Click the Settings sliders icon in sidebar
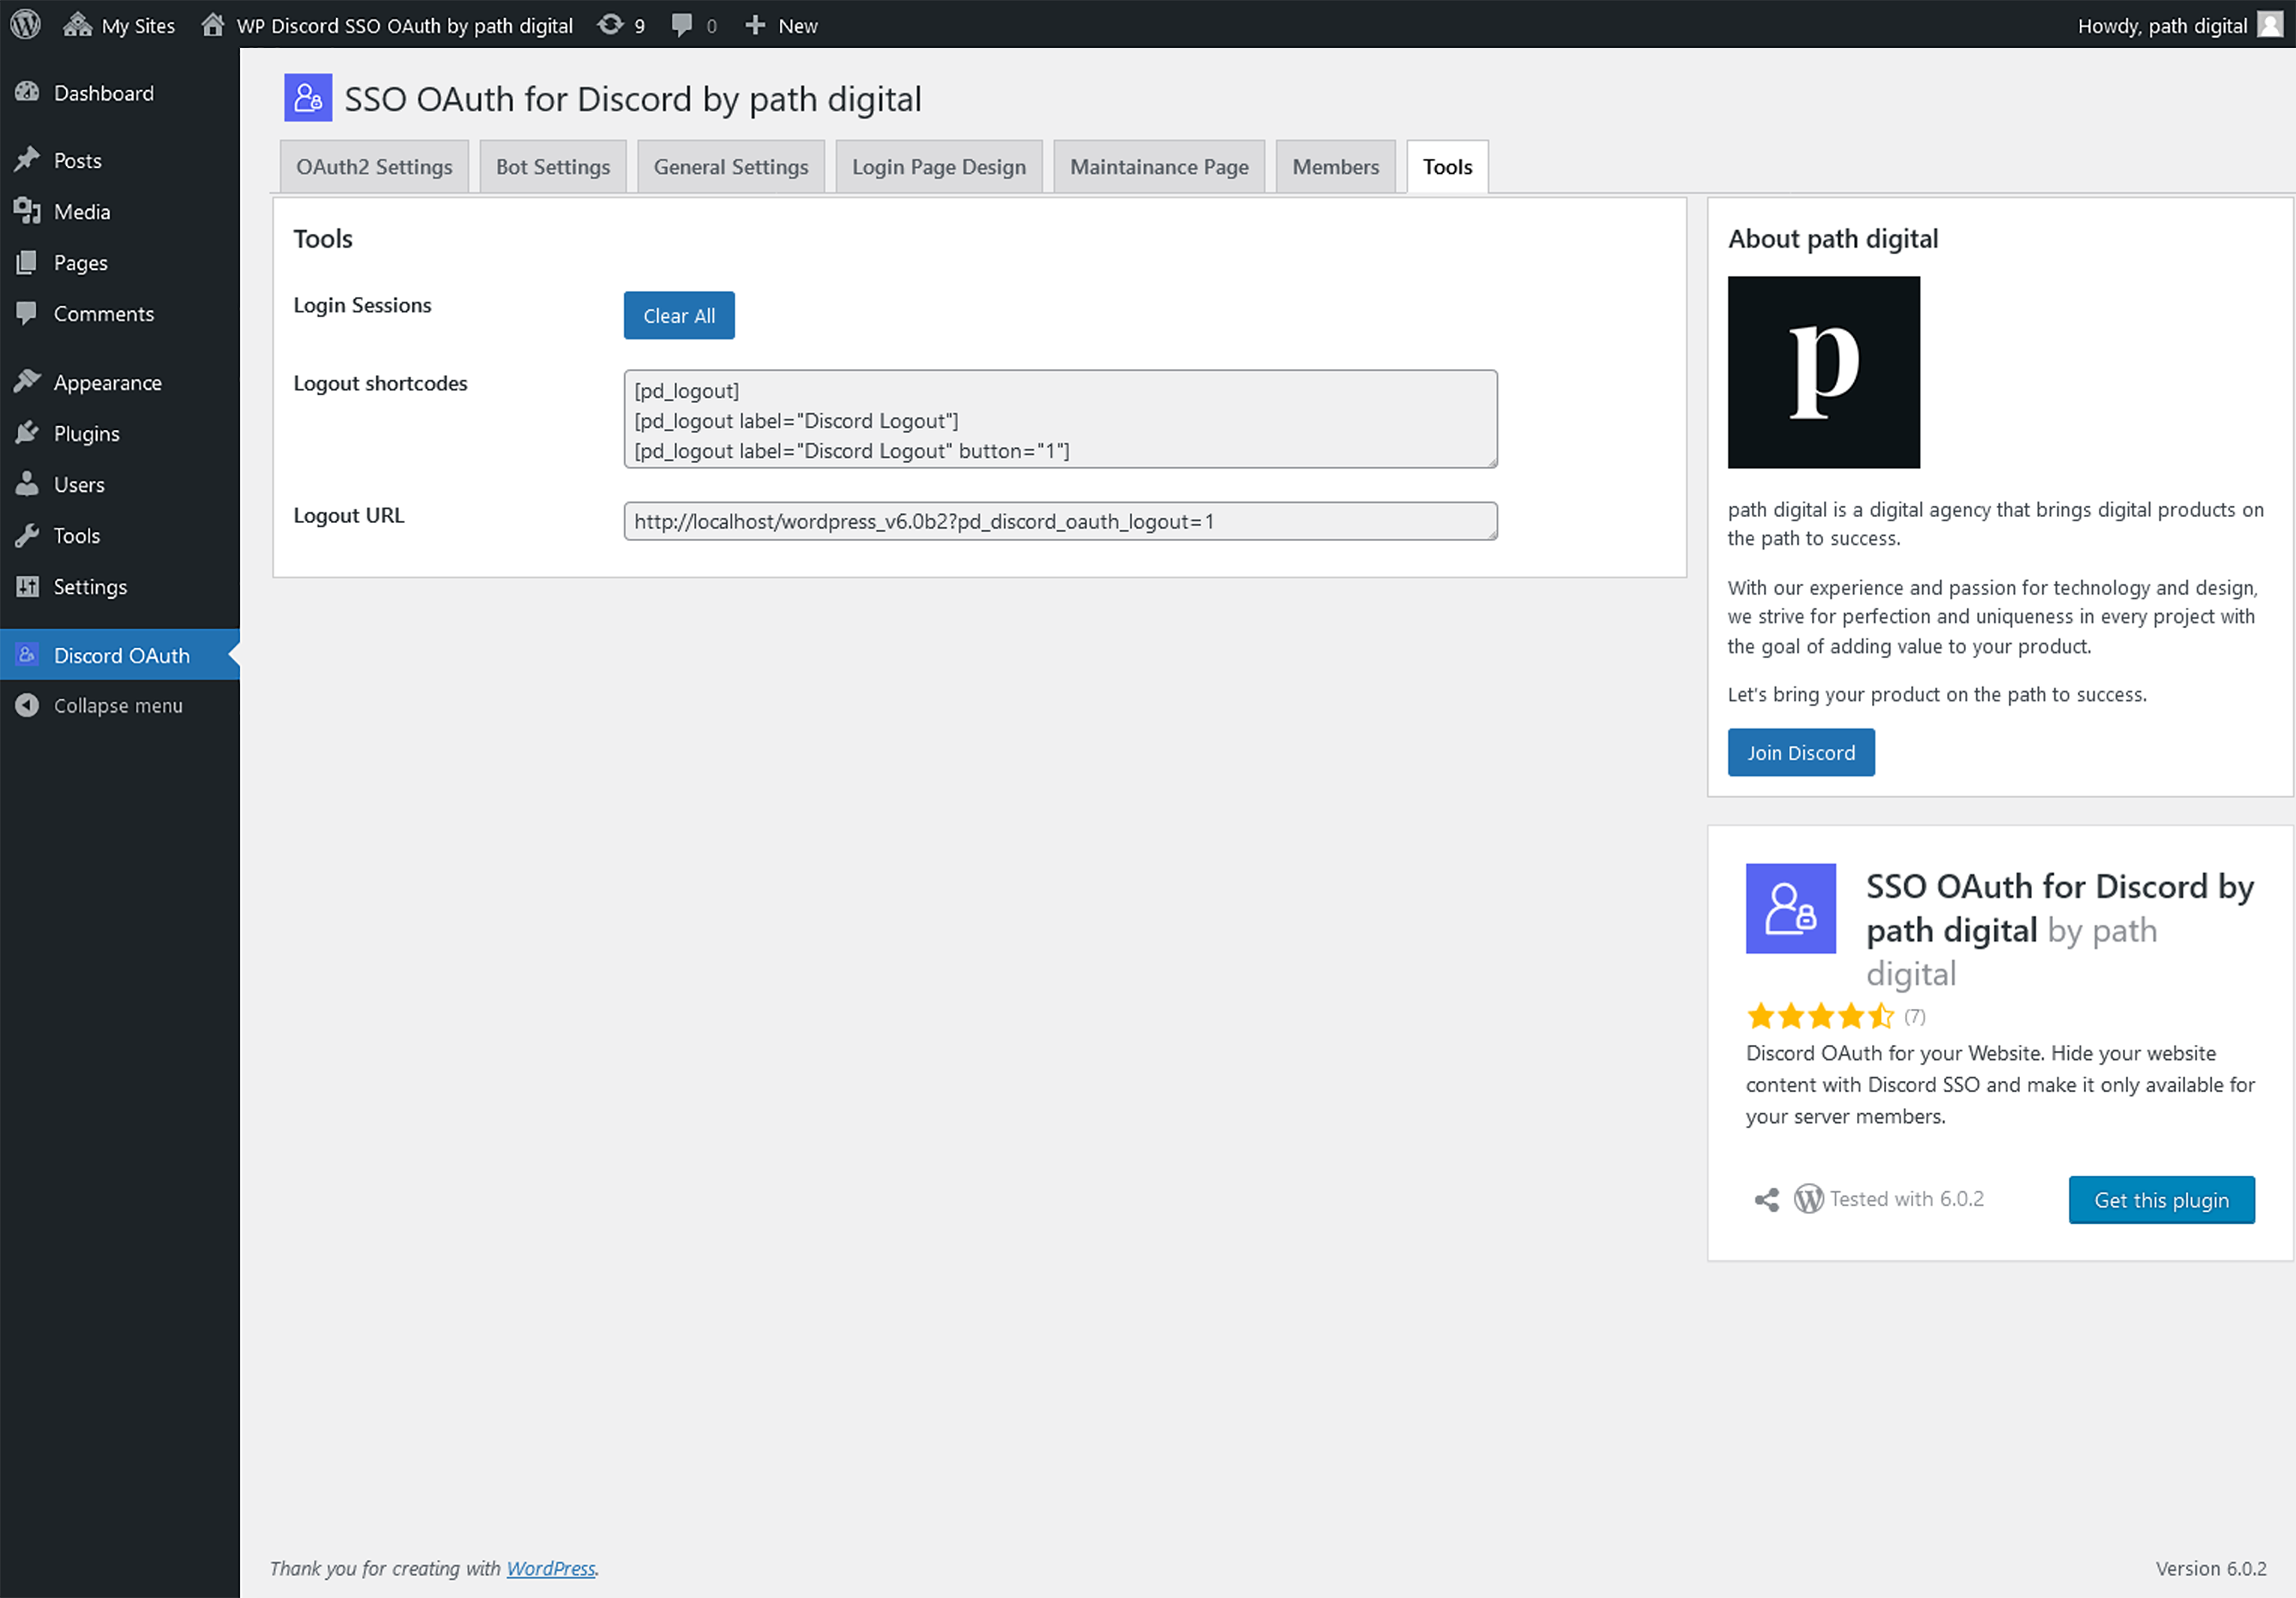This screenshot has height=1598, width=2296. [27, 586]
